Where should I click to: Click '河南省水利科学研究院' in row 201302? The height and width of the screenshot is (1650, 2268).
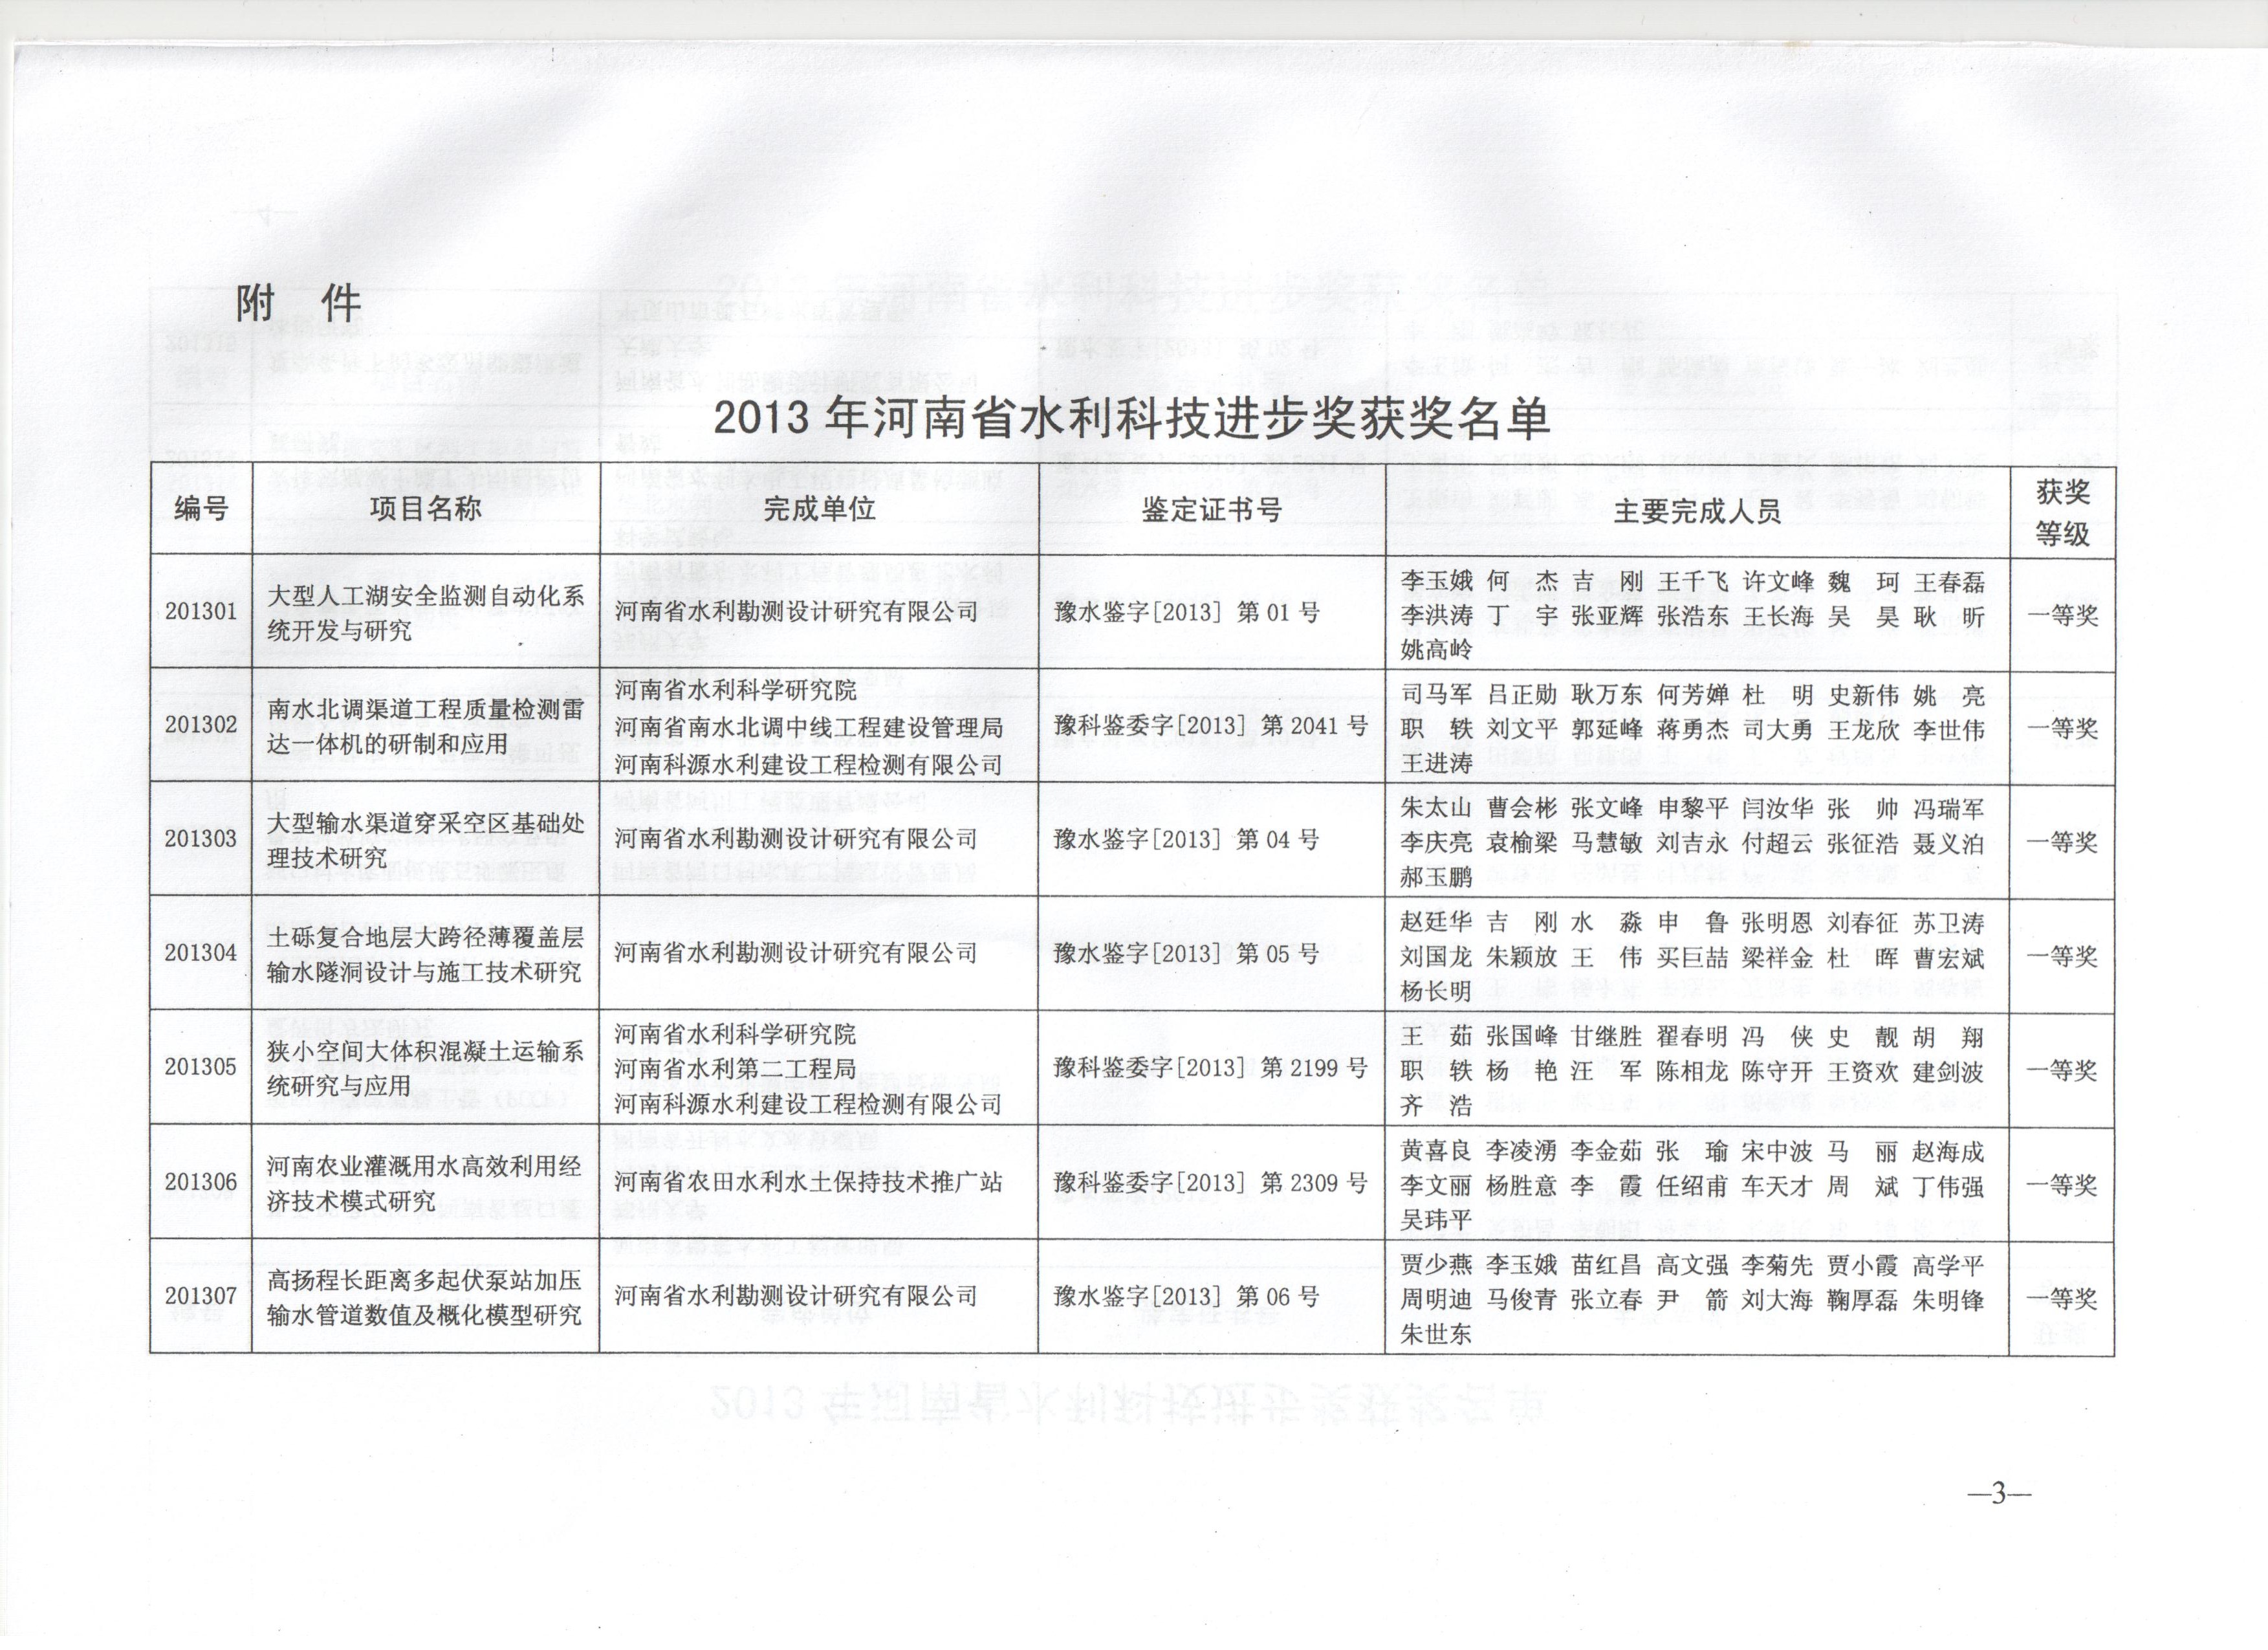pos(735,691)
